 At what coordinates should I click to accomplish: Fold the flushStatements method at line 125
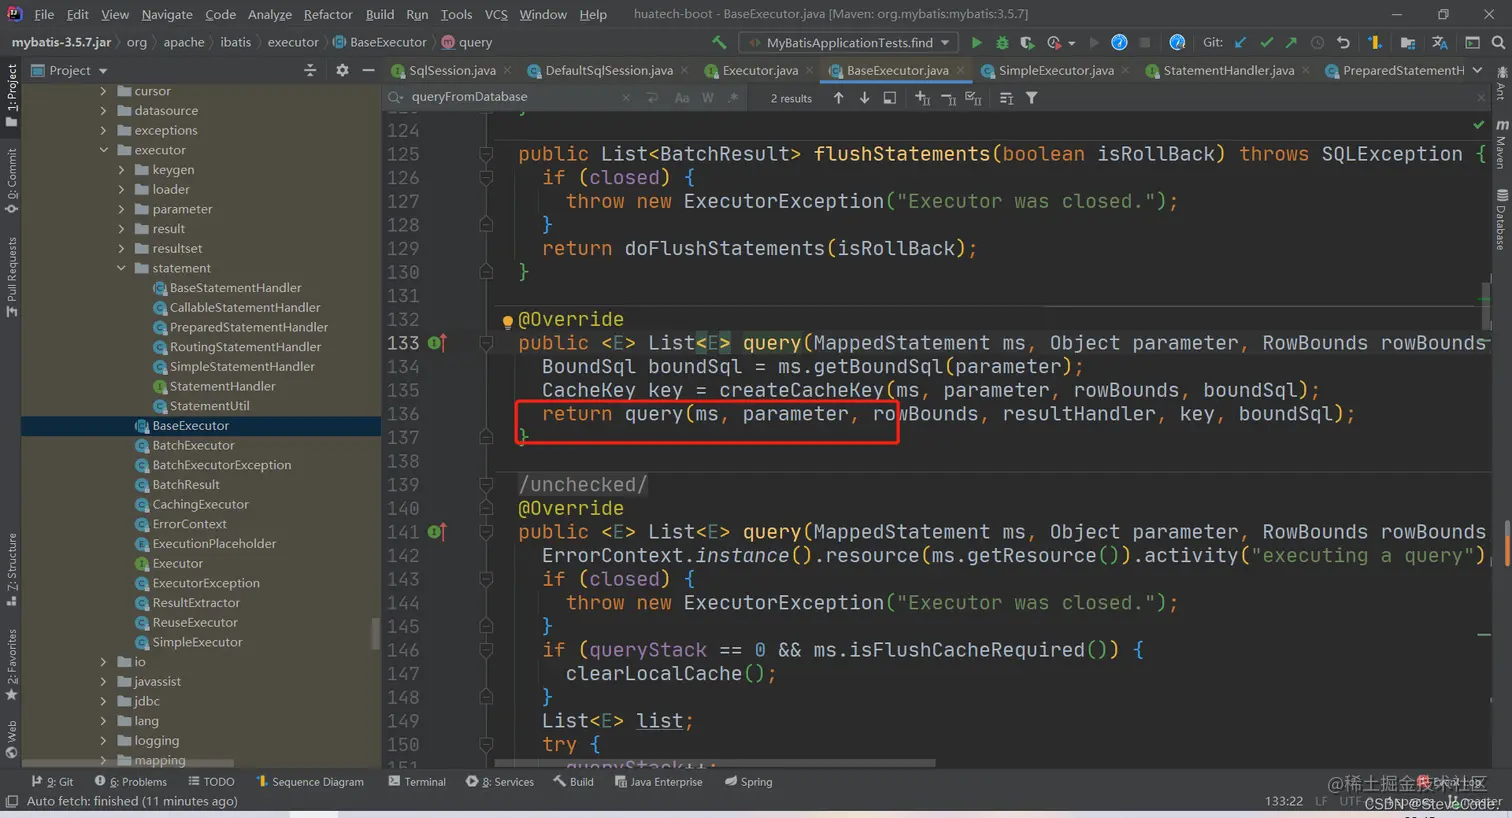pos(486,154)
